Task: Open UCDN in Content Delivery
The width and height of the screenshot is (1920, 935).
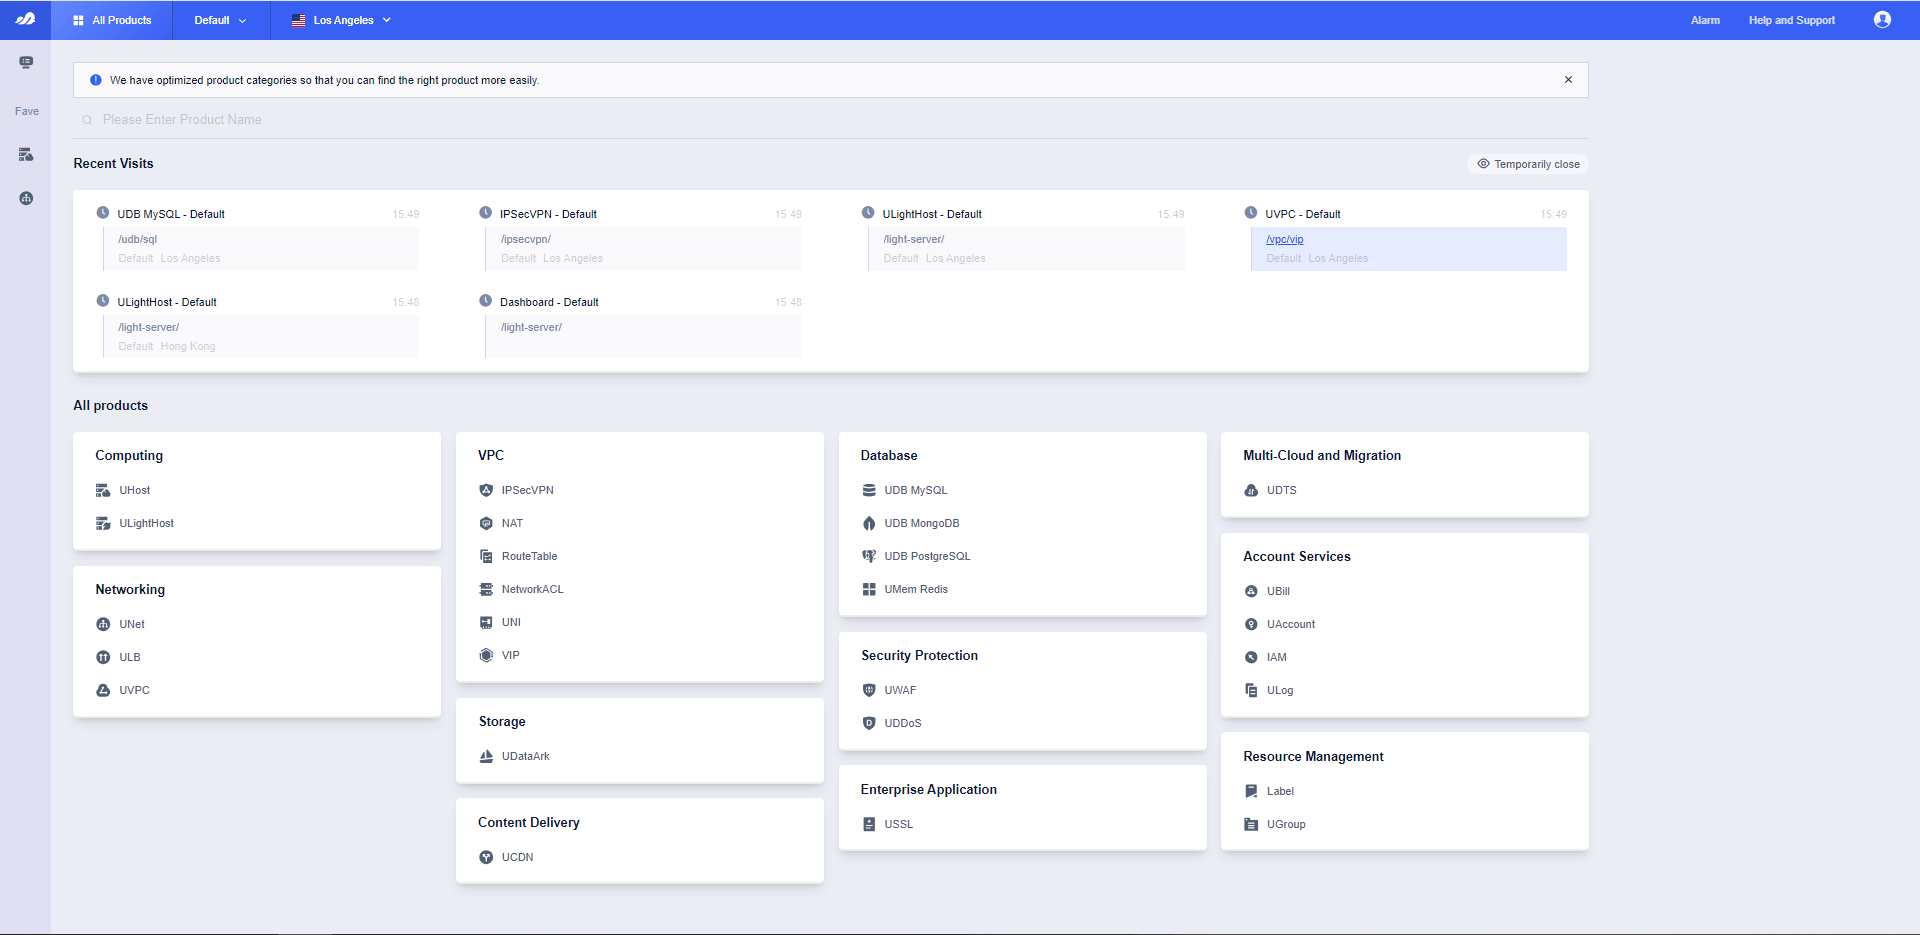Action: pos(517,857)
